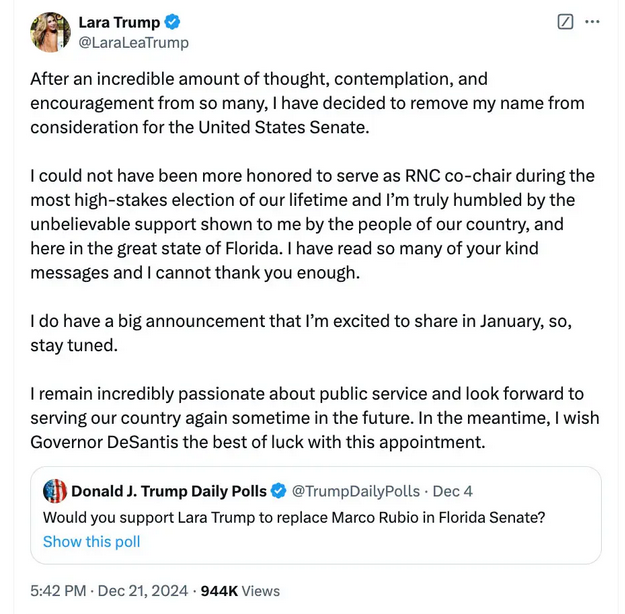Click the paragraph mentioning Governor DeSantis
The image size is (625, 614).
click(300, 418)
